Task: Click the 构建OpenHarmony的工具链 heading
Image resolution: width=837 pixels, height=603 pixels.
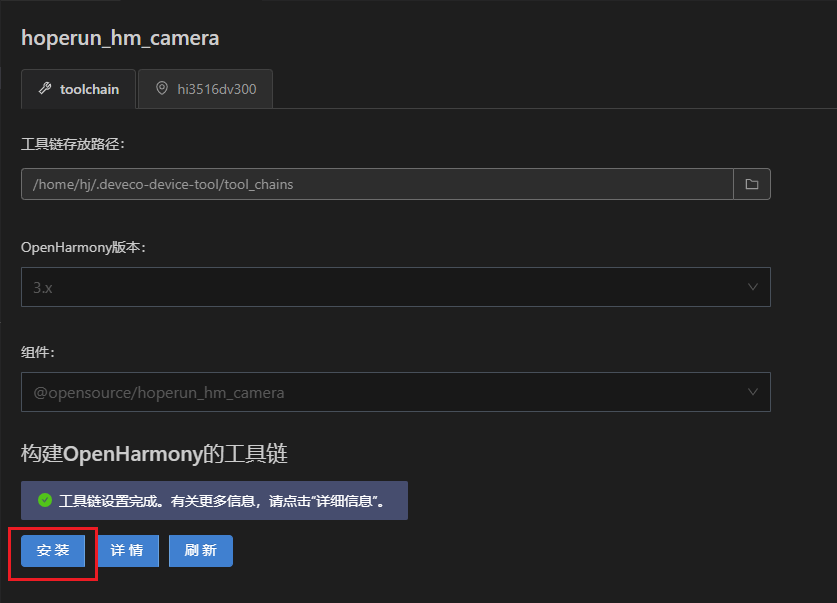Action: [x=154, y=454]
